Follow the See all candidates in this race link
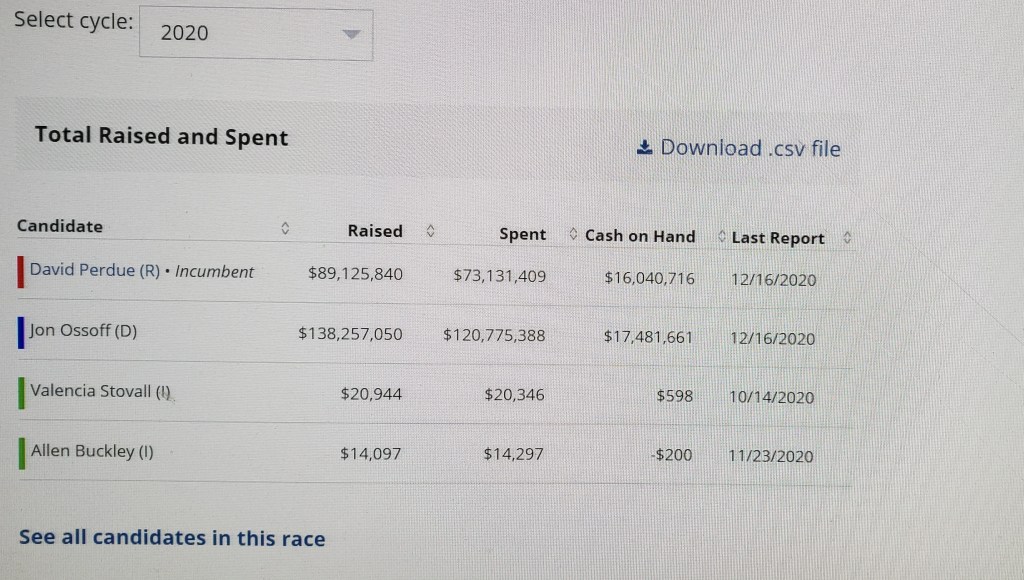This screenshot has width=1024, height=580. point(172,538)
